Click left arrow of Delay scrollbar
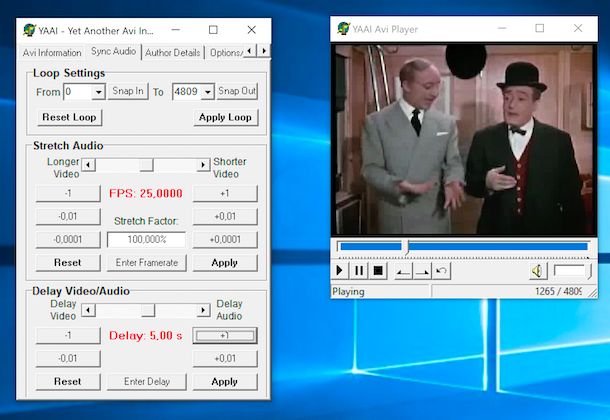610x420 pixels. coord(88,310)
